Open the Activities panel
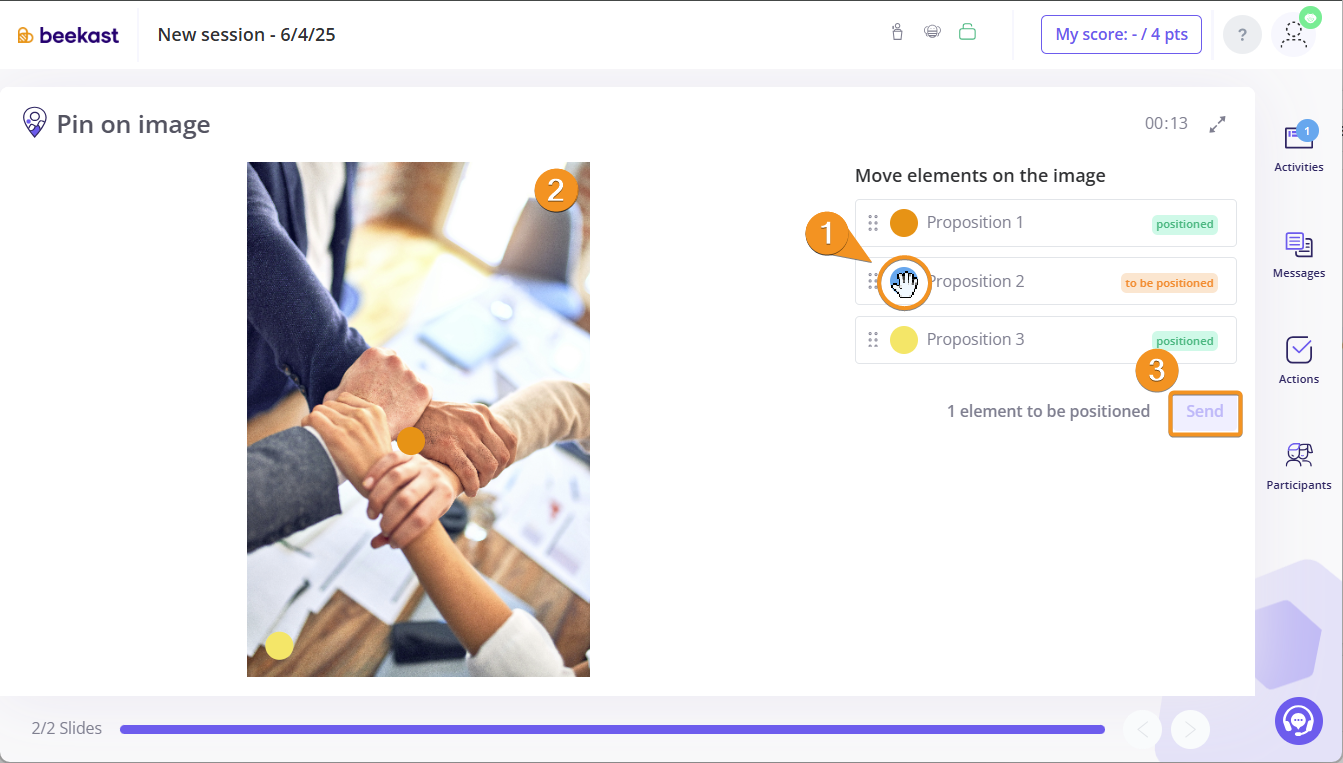This screenshot has height=763, width=1343. click(1299, 148)
